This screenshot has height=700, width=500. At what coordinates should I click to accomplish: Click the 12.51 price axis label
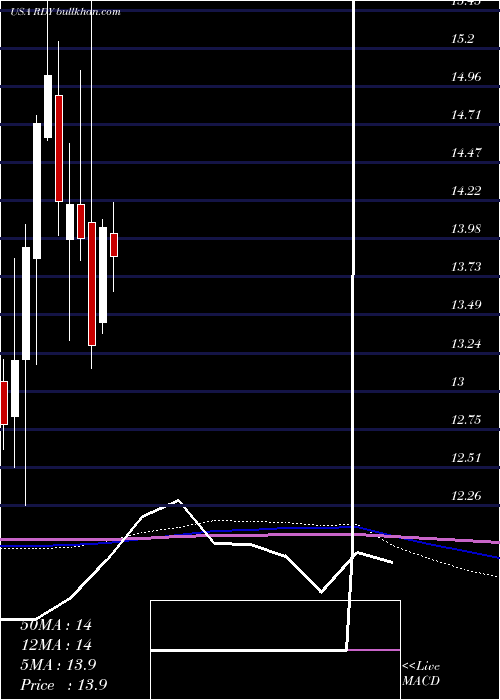(x=466, y=458)
